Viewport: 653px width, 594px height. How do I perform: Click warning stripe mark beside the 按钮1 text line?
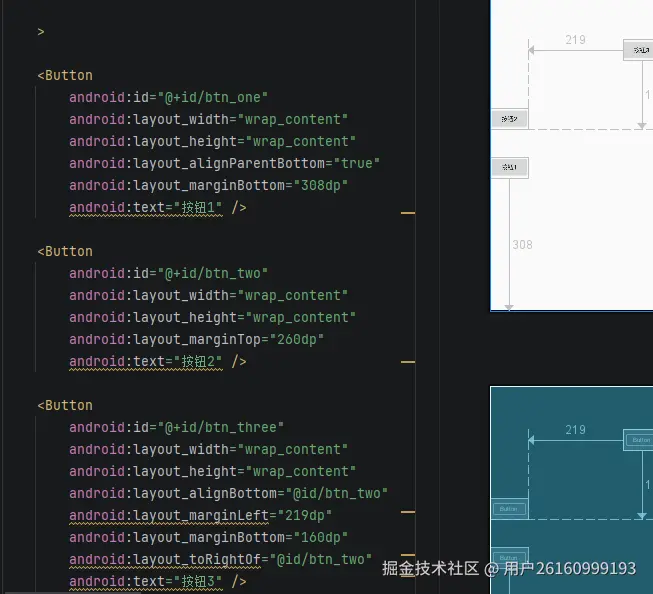[408, 213]
